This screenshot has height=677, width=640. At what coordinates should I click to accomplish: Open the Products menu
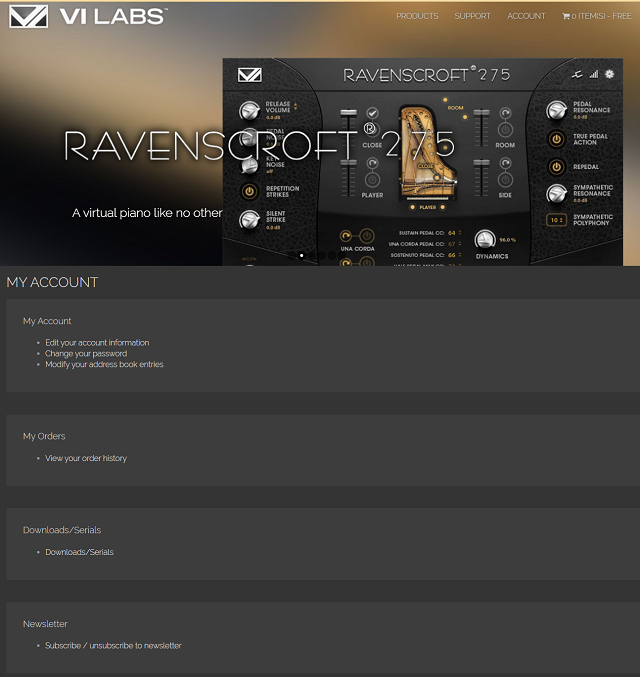click(417, 16)
